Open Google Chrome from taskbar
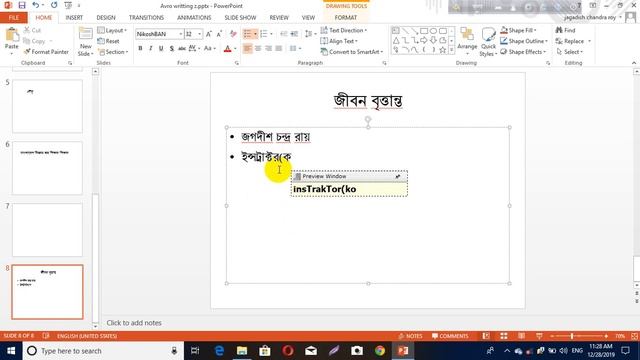640x360 pixels. (380, 351)
